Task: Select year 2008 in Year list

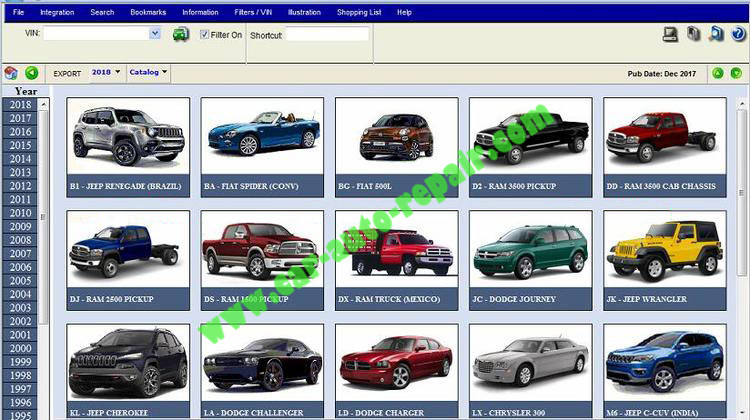Action: (20, 240)
